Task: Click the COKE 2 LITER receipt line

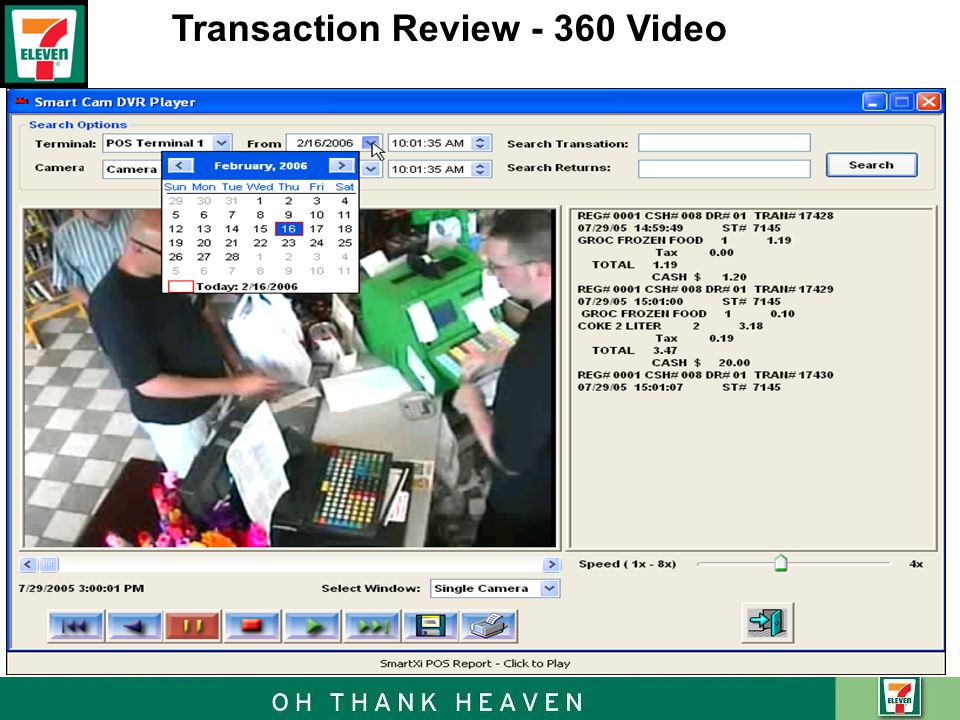Action: tap(670, 326)
